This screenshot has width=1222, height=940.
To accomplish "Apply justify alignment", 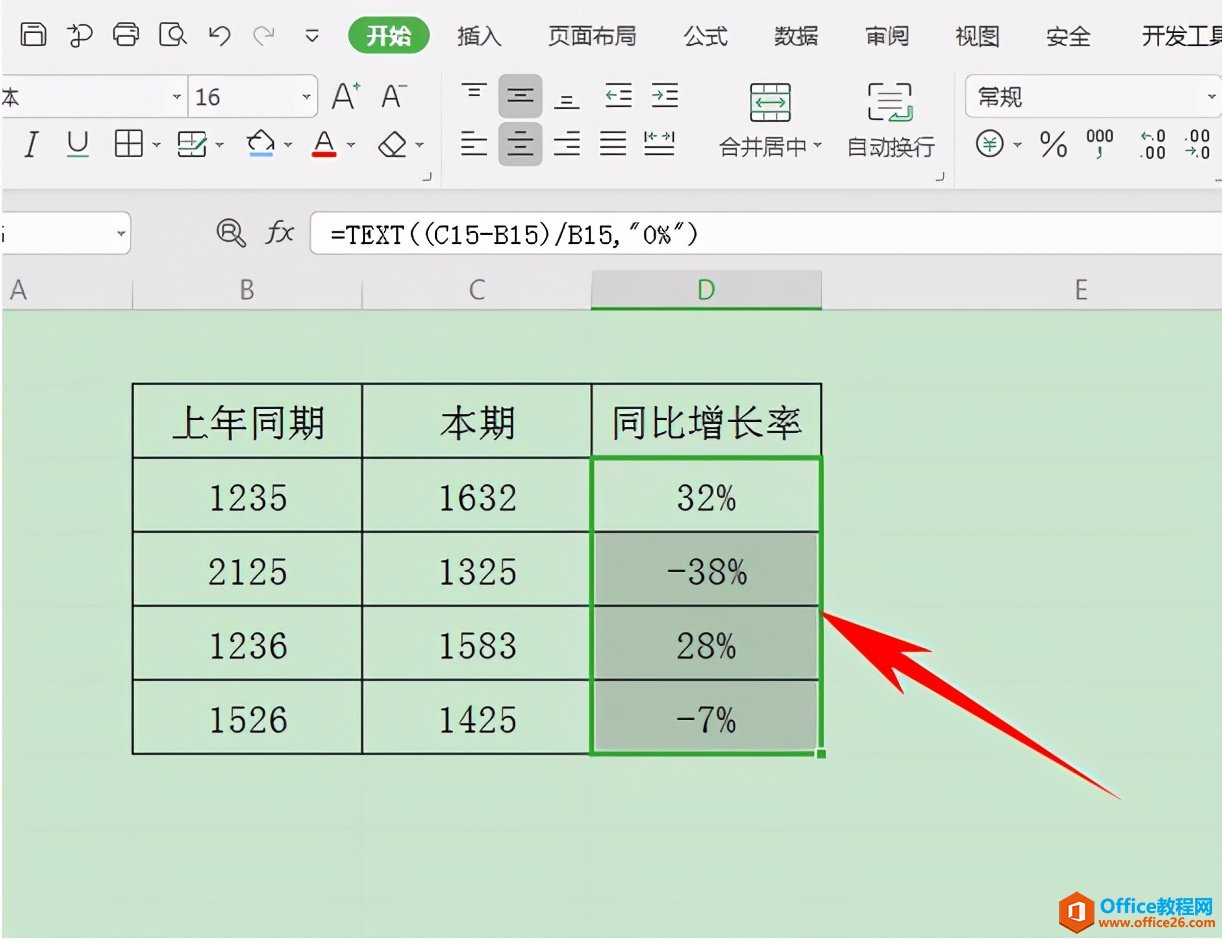I will point(613,145).
